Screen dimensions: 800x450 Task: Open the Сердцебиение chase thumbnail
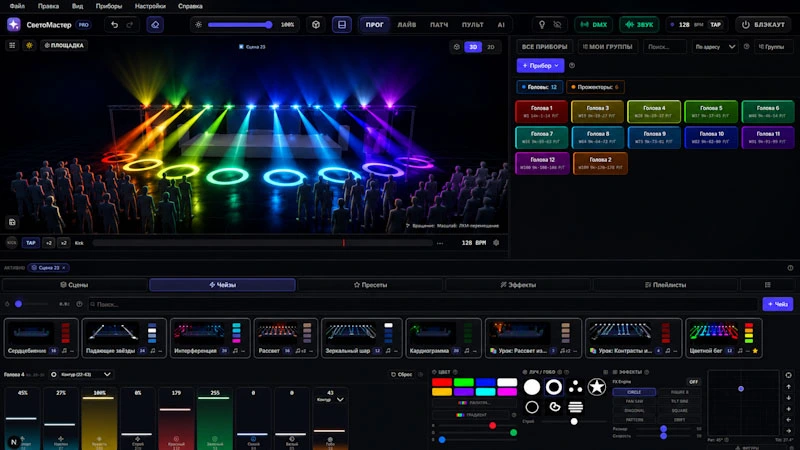(41, 337)
